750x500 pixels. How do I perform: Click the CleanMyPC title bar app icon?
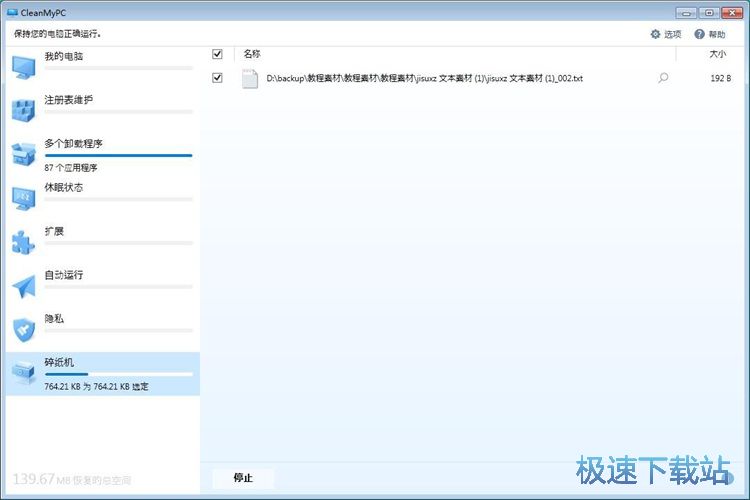pyautogui.click(x=12, y=12)
